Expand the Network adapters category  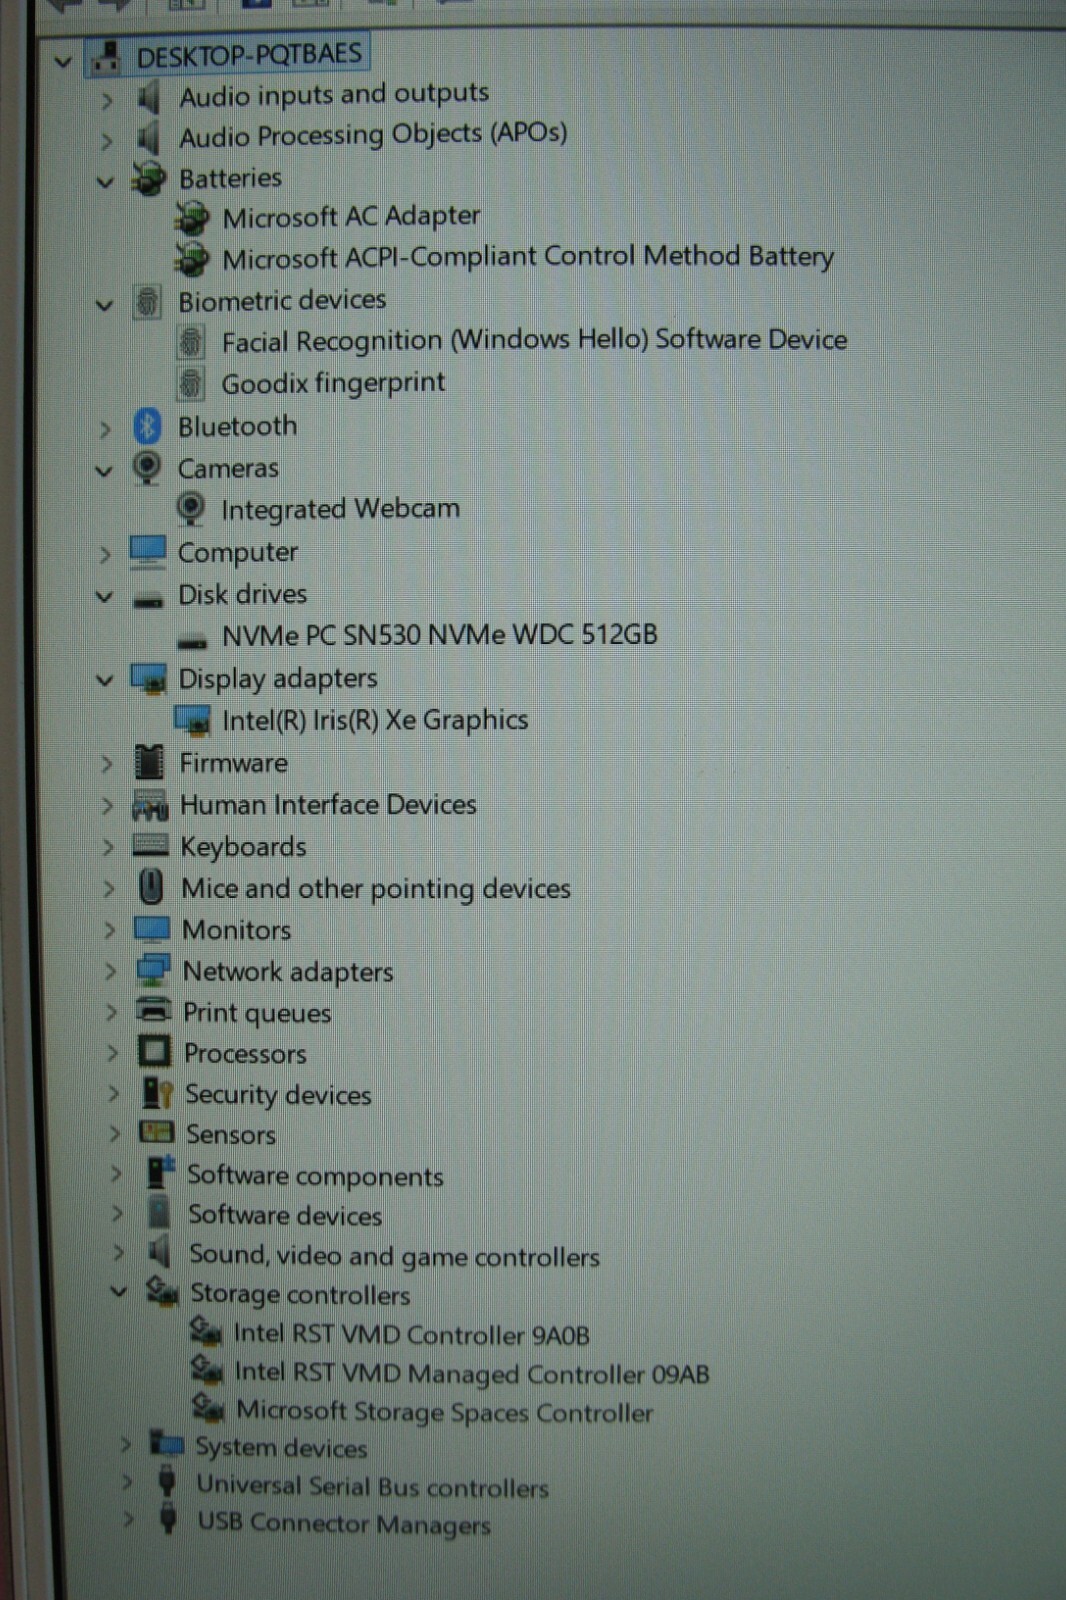click(x=110, y=971)
